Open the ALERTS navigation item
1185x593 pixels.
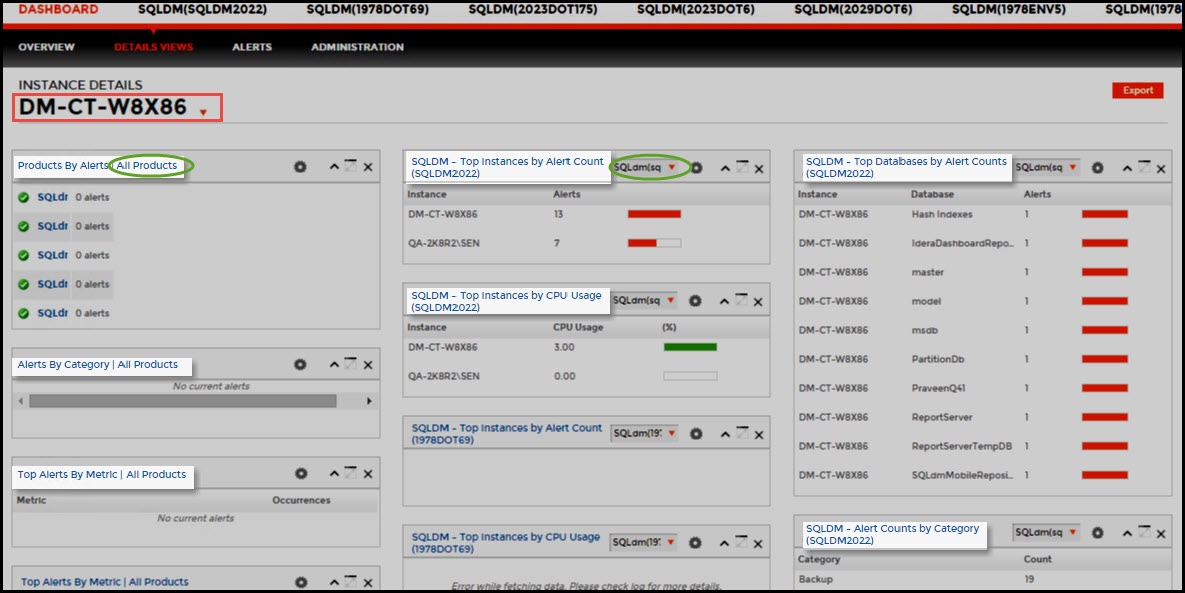tap(252, 47)
